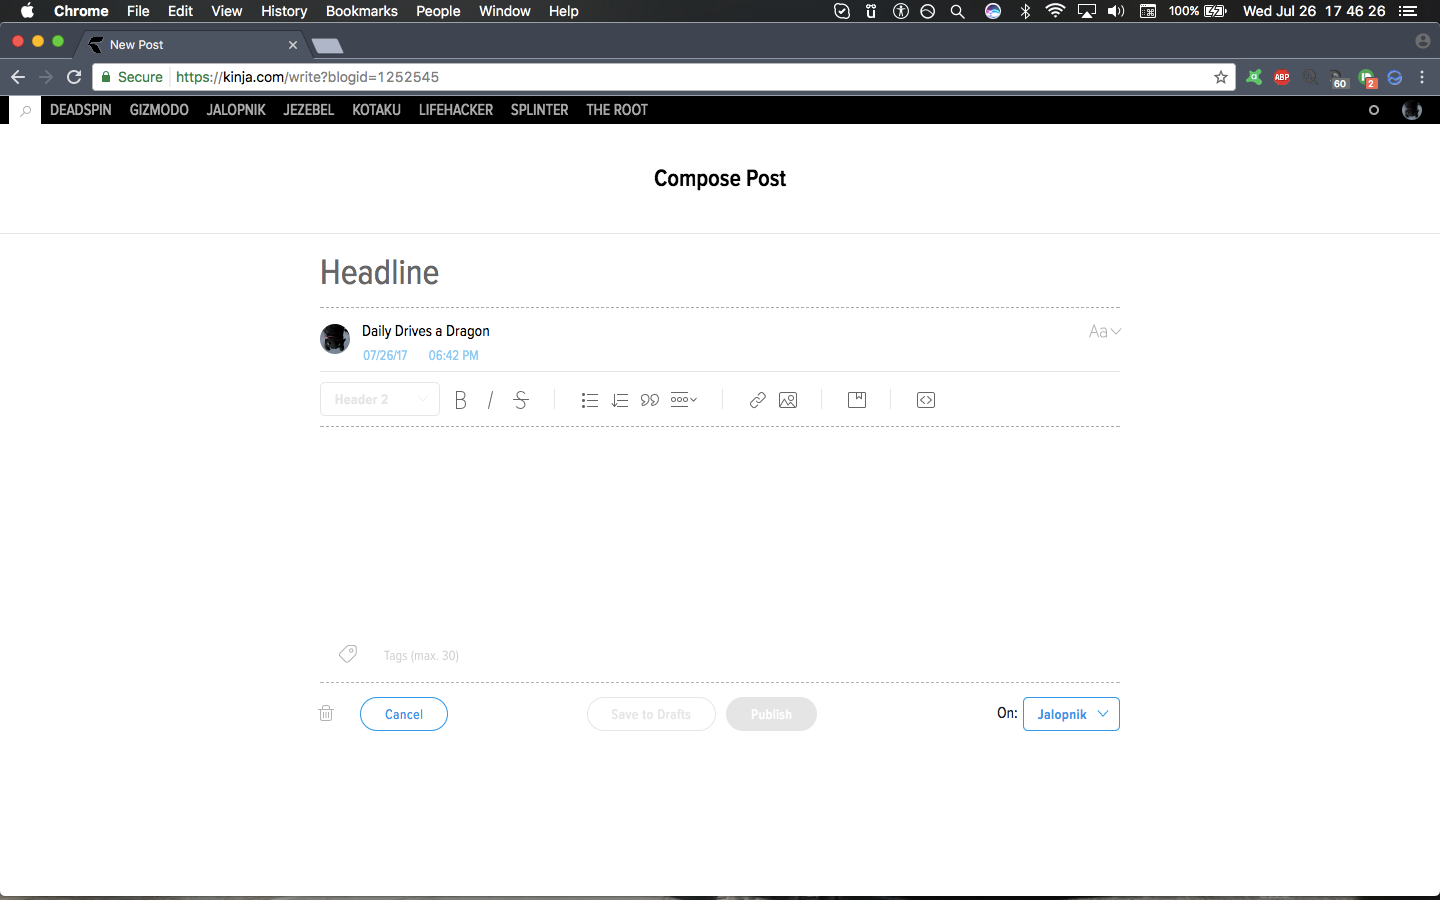Click the Adblock Plus extension icon
The image size is (1440, 900).
[1282, 77]
